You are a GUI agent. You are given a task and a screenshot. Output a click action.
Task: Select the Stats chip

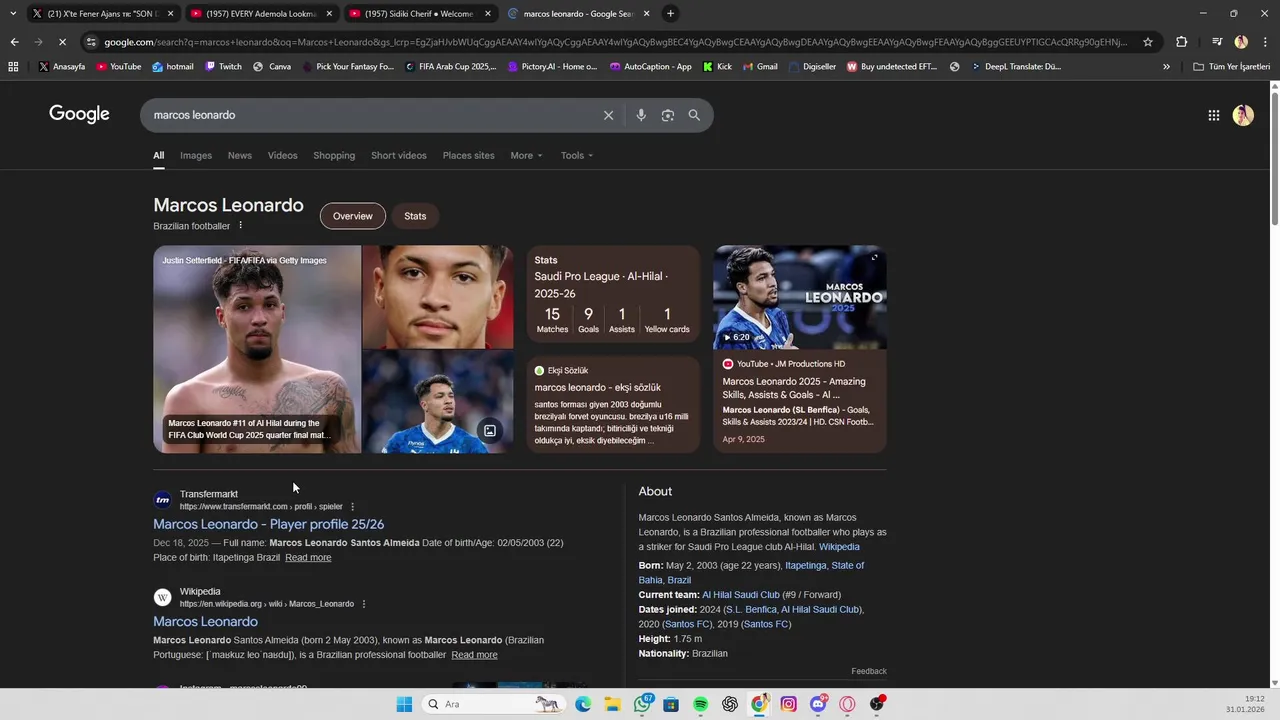pos(415,216)
